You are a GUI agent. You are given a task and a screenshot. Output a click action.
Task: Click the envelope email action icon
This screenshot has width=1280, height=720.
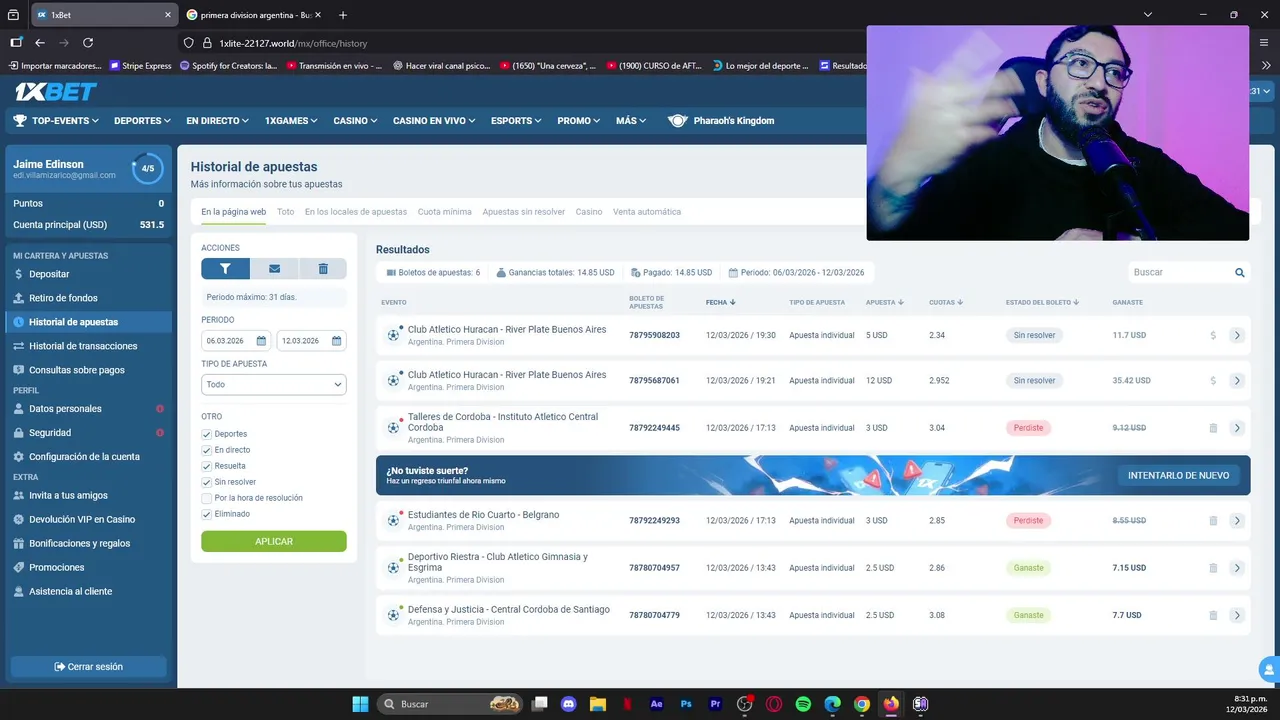click(x=274, y=268)
